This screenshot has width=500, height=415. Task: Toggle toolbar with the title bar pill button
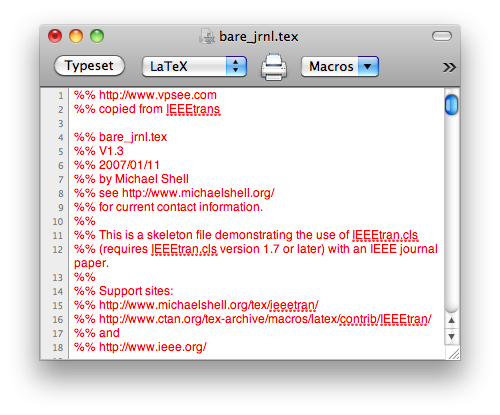point(442,36)
